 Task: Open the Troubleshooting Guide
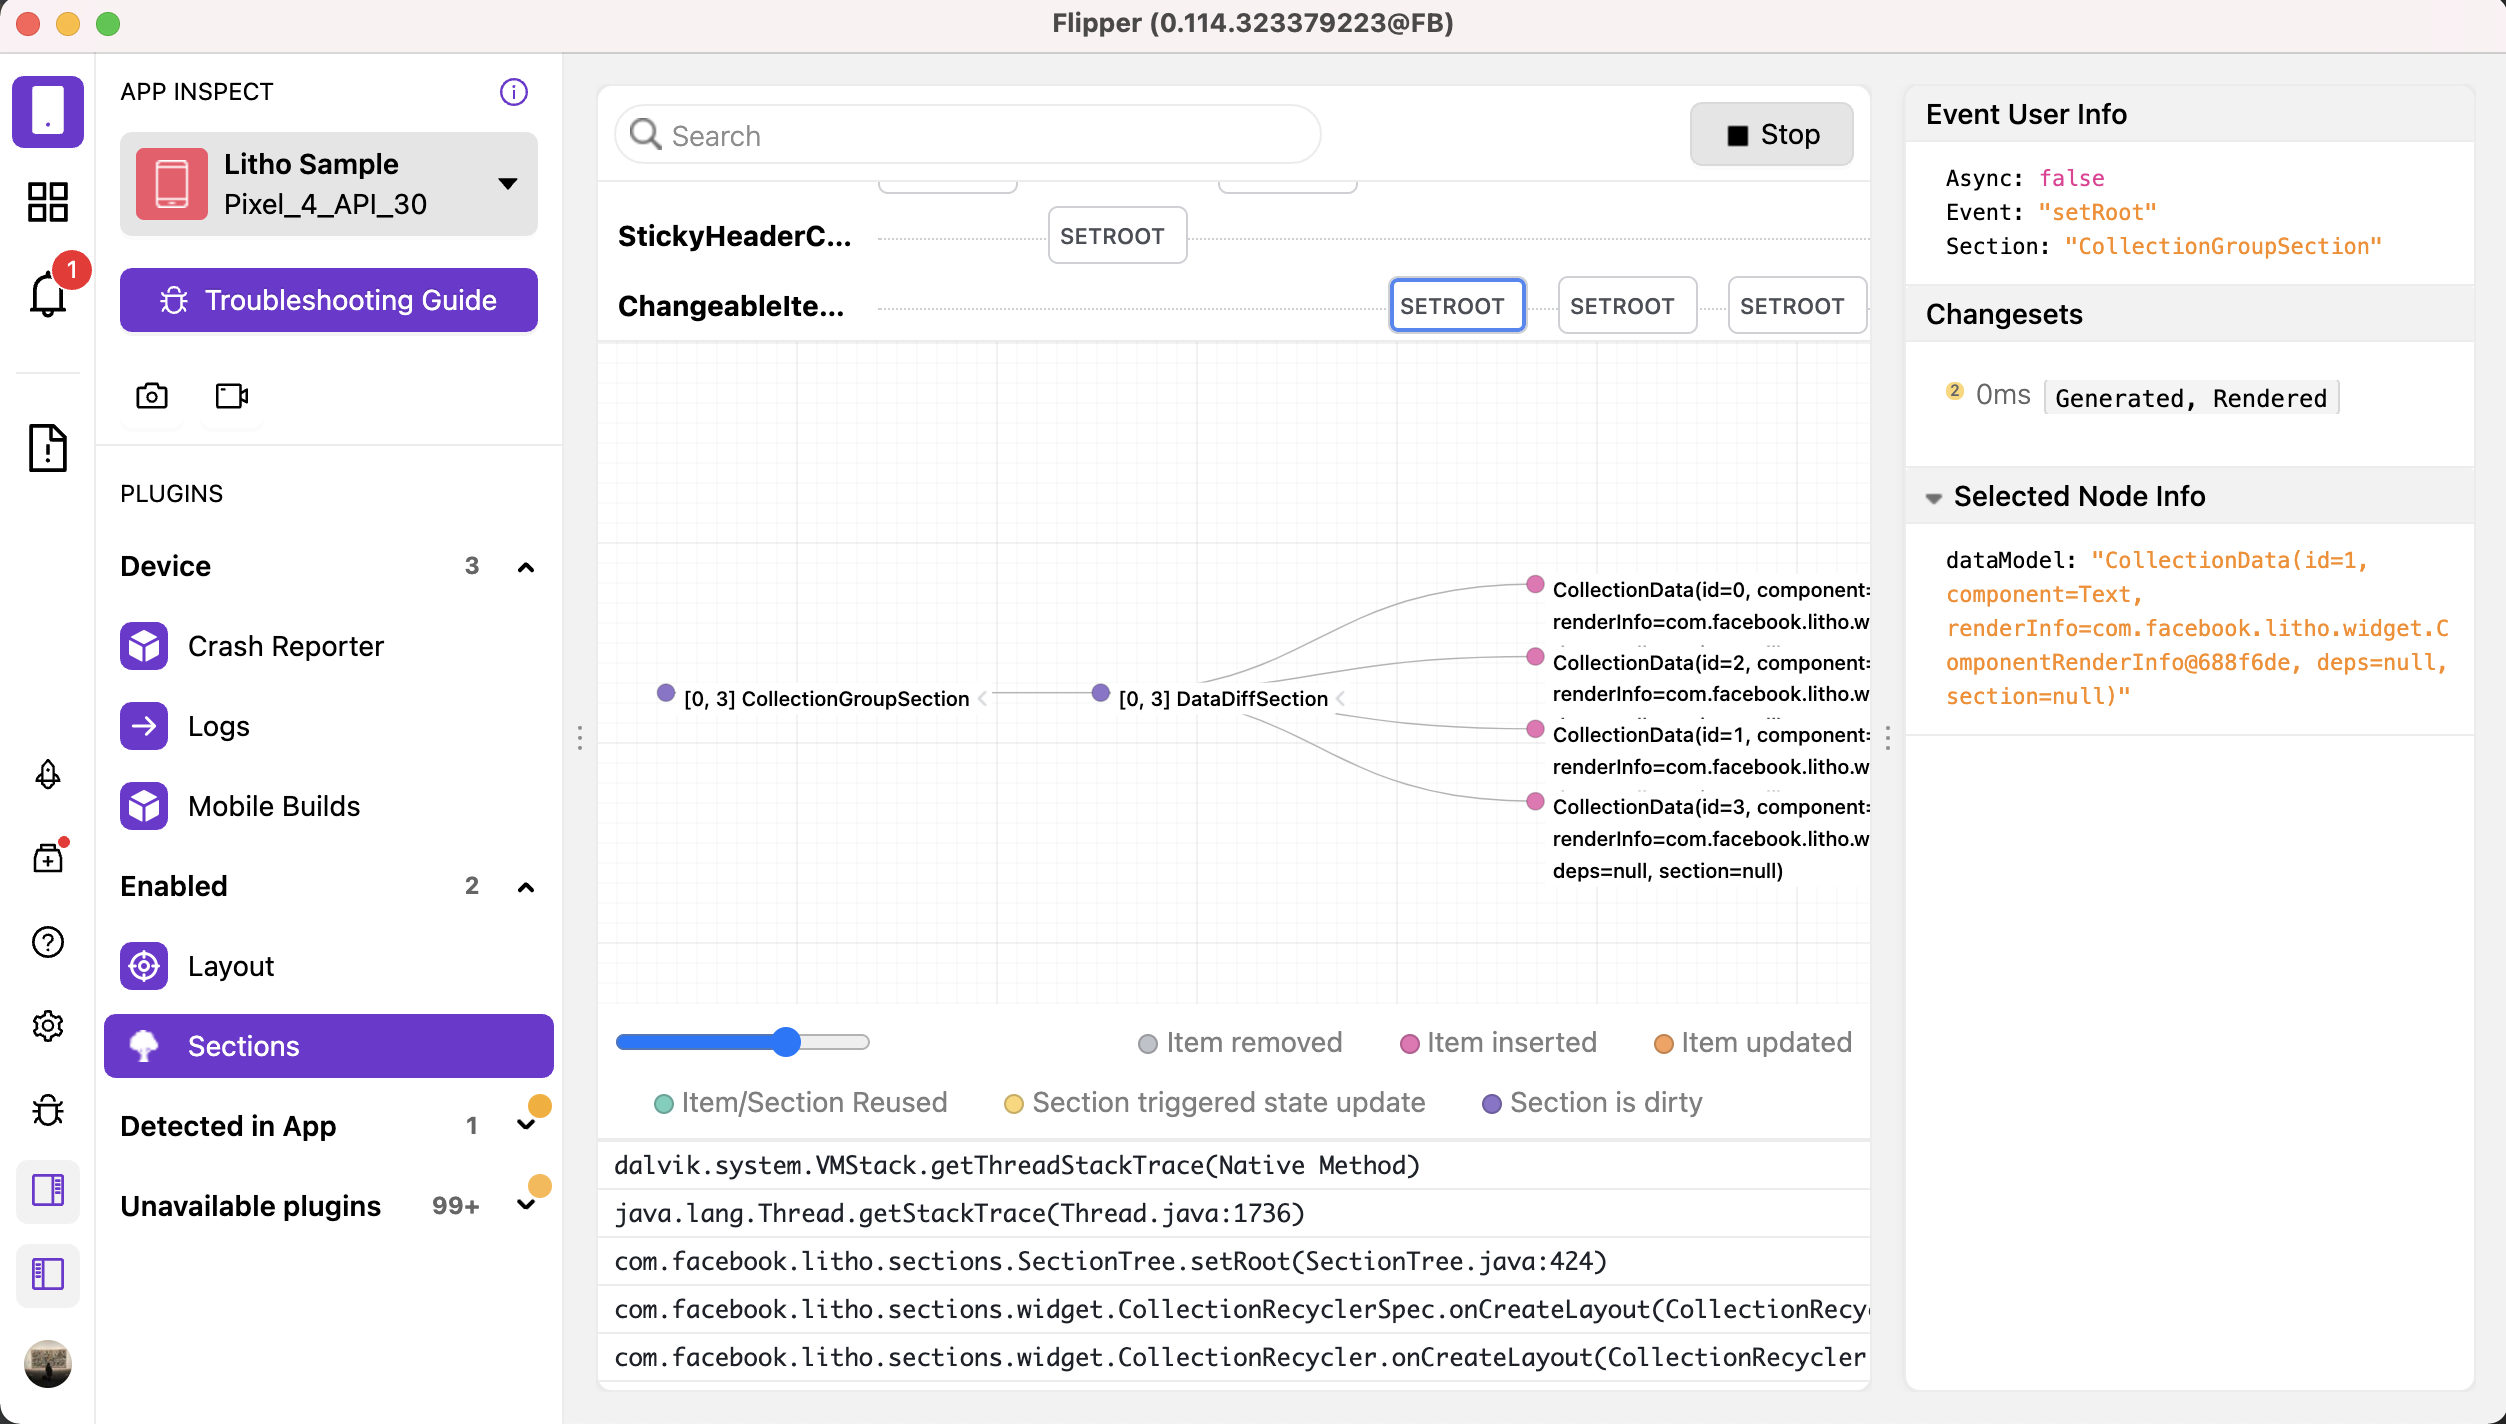328,300
